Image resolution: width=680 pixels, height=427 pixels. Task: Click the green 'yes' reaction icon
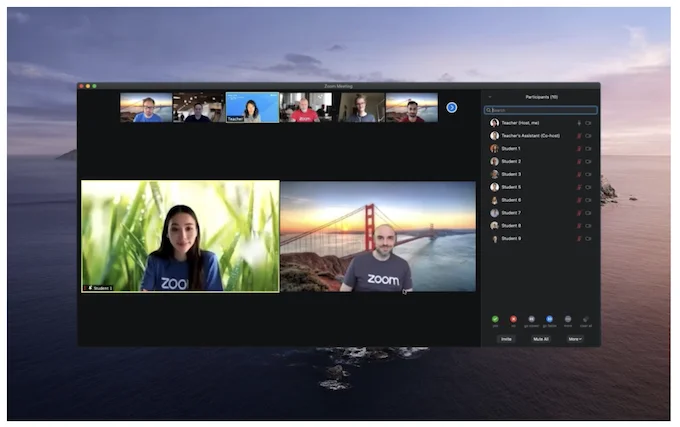[x=495, y=319]
